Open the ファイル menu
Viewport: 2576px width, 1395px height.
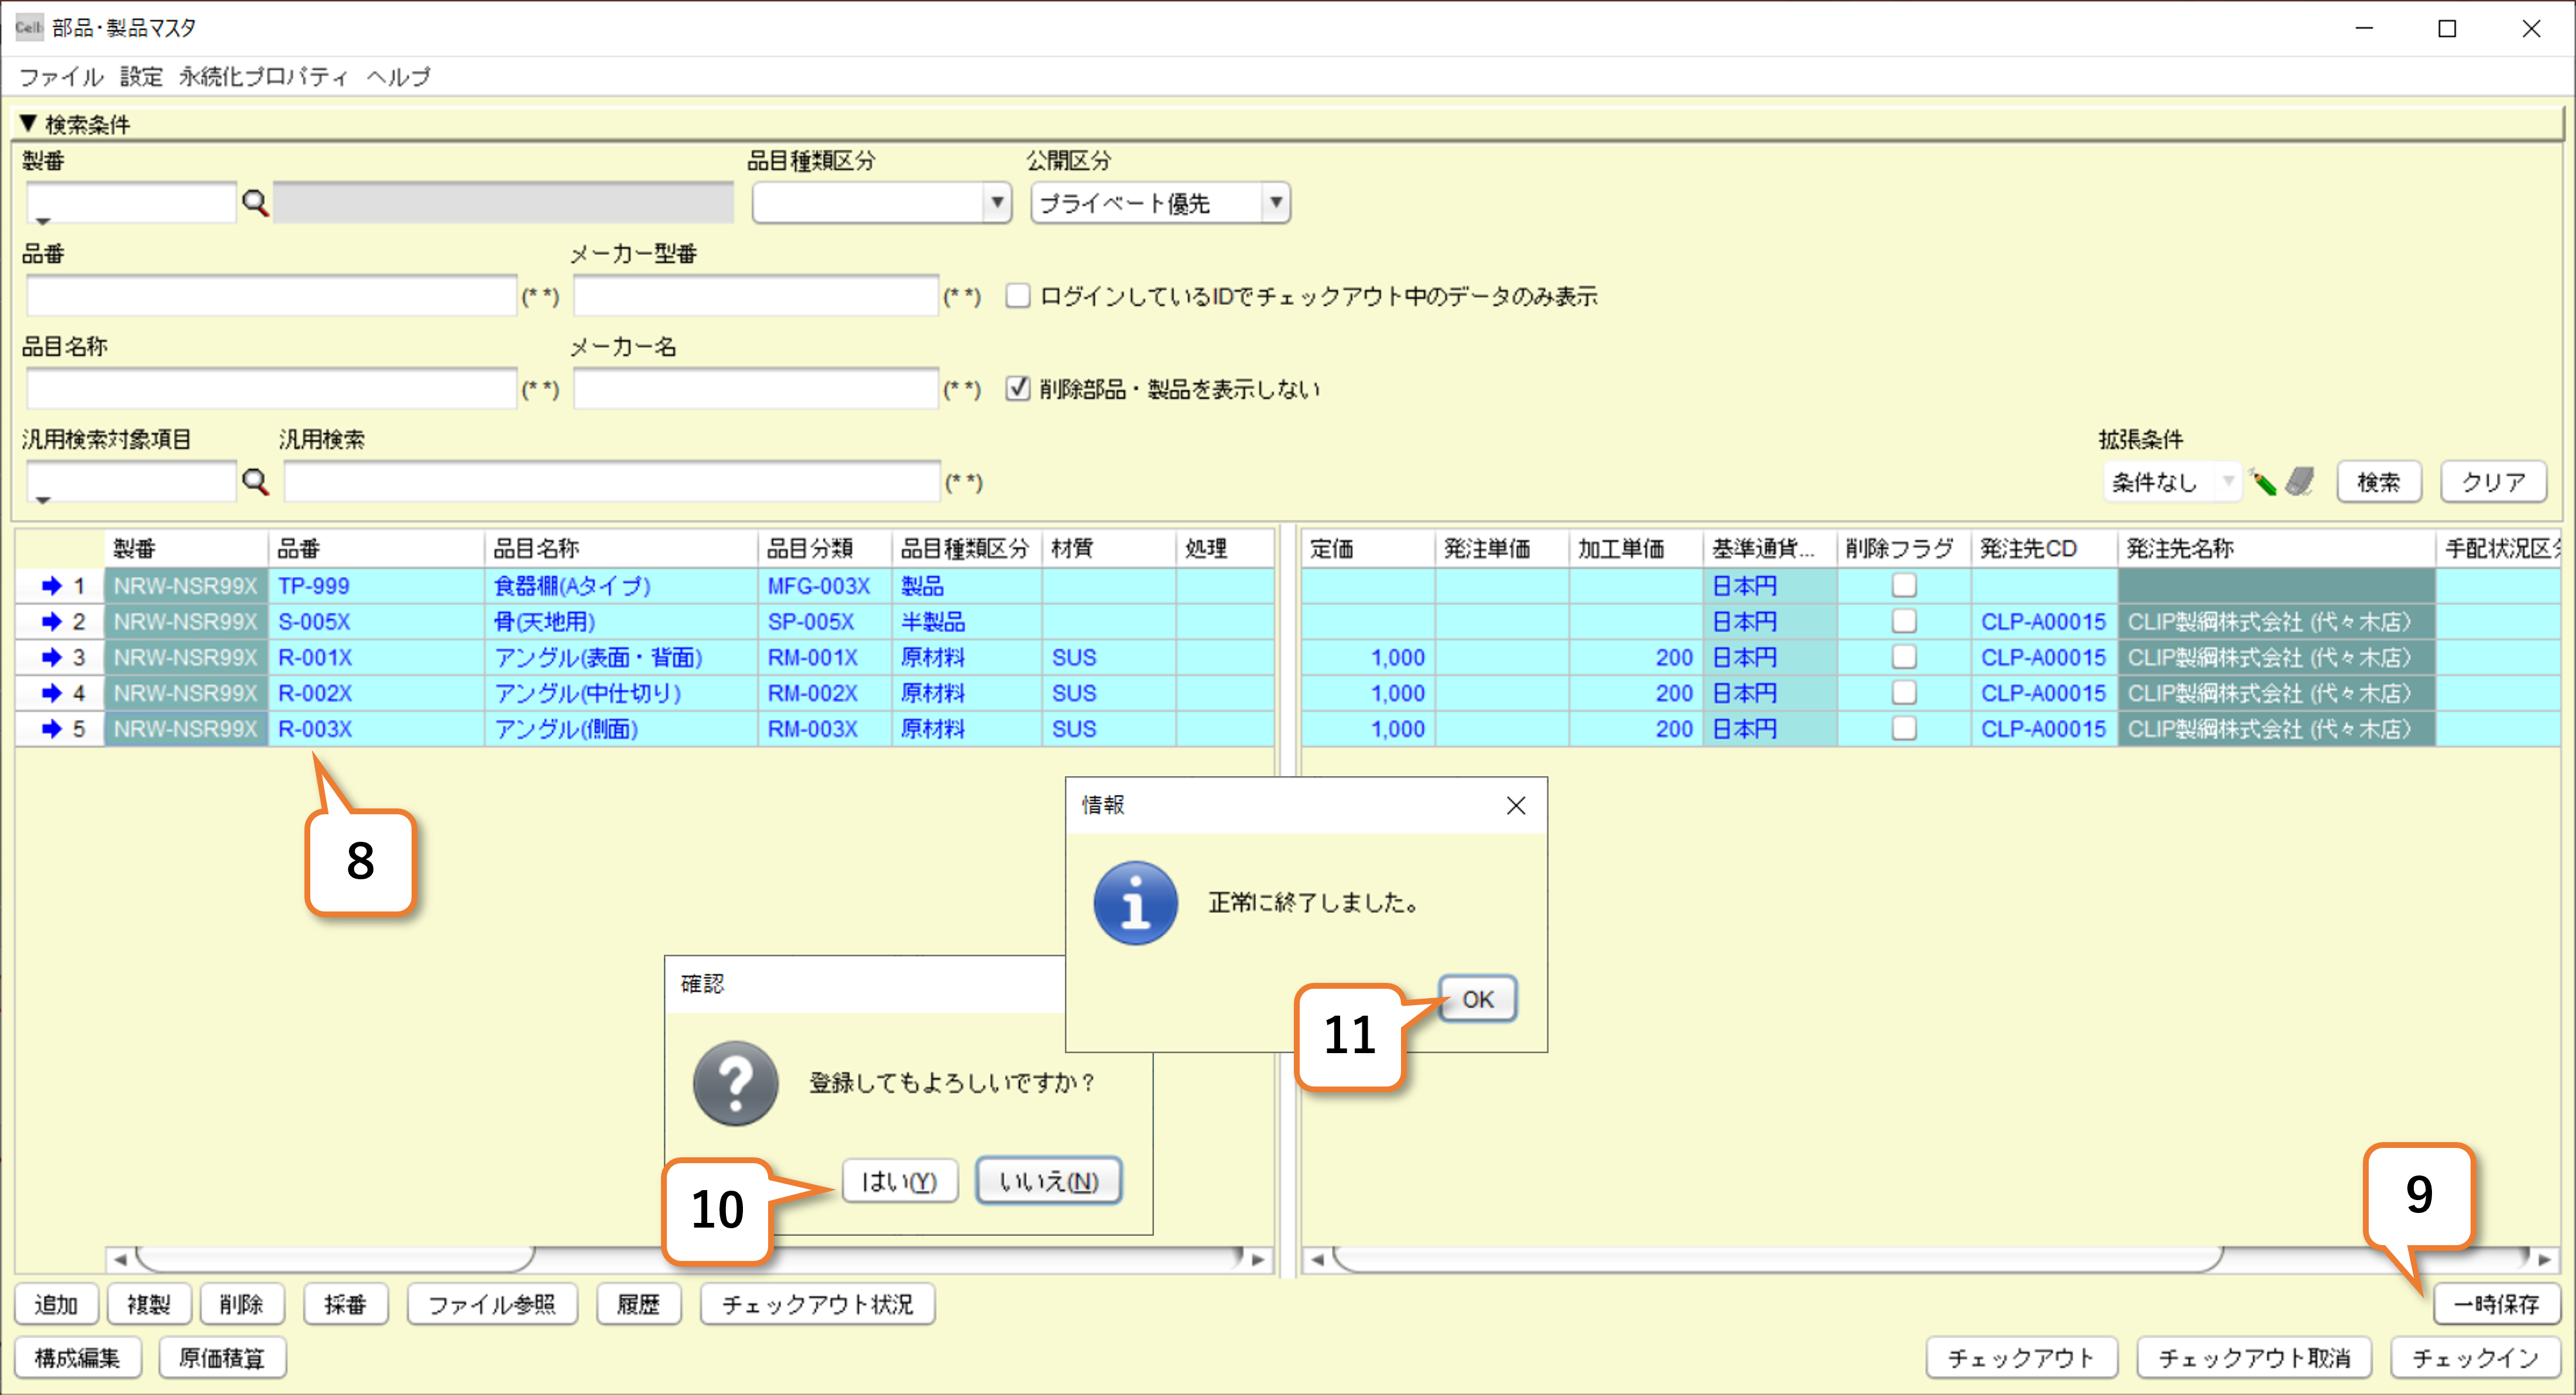click(61, 77)
